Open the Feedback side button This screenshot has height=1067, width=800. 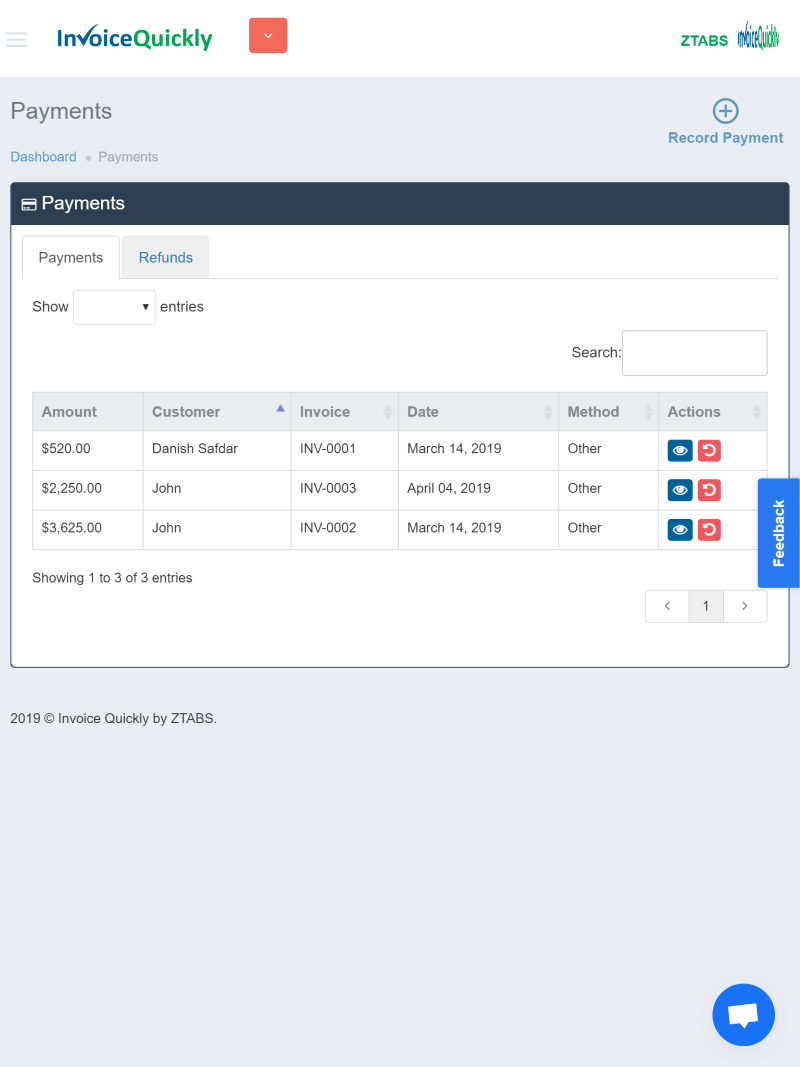click(x=778, y=533)
